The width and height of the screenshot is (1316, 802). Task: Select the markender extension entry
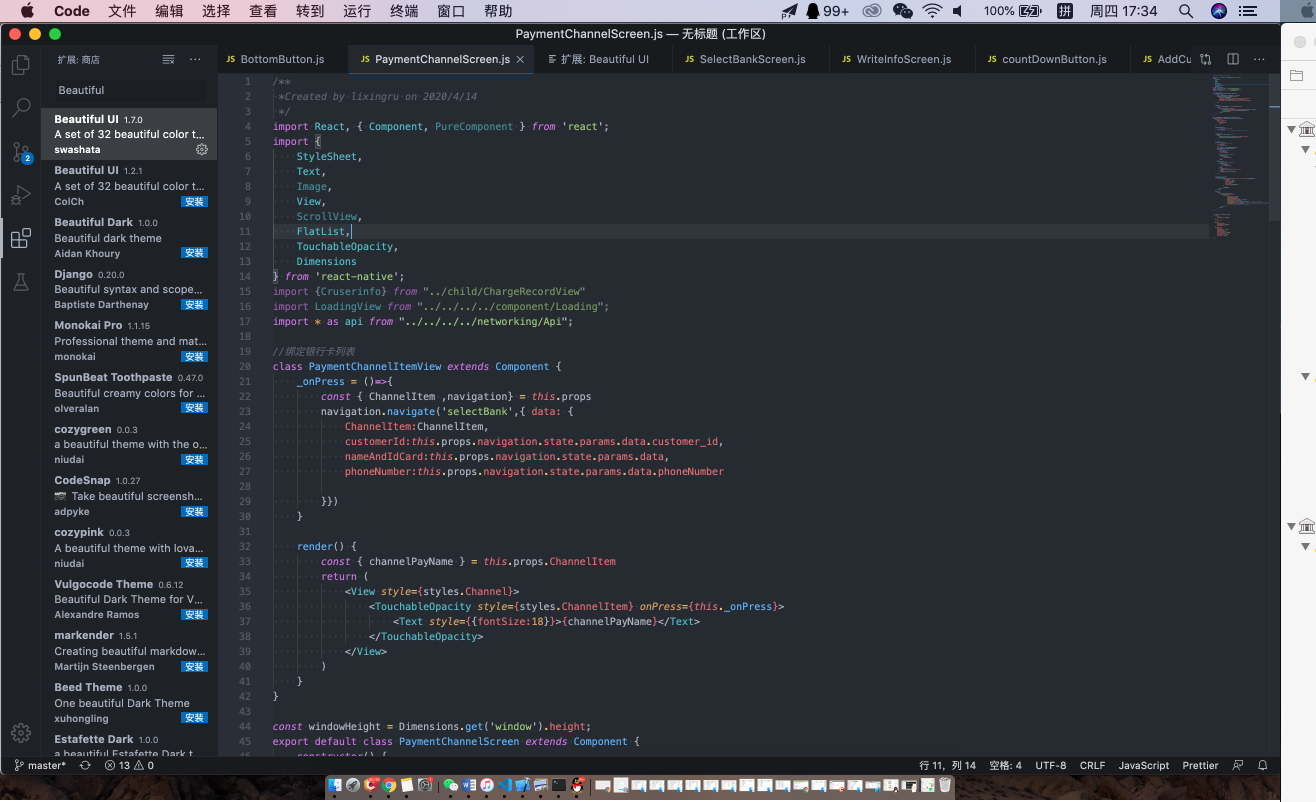pyautogui.click(x=129, y=651)
